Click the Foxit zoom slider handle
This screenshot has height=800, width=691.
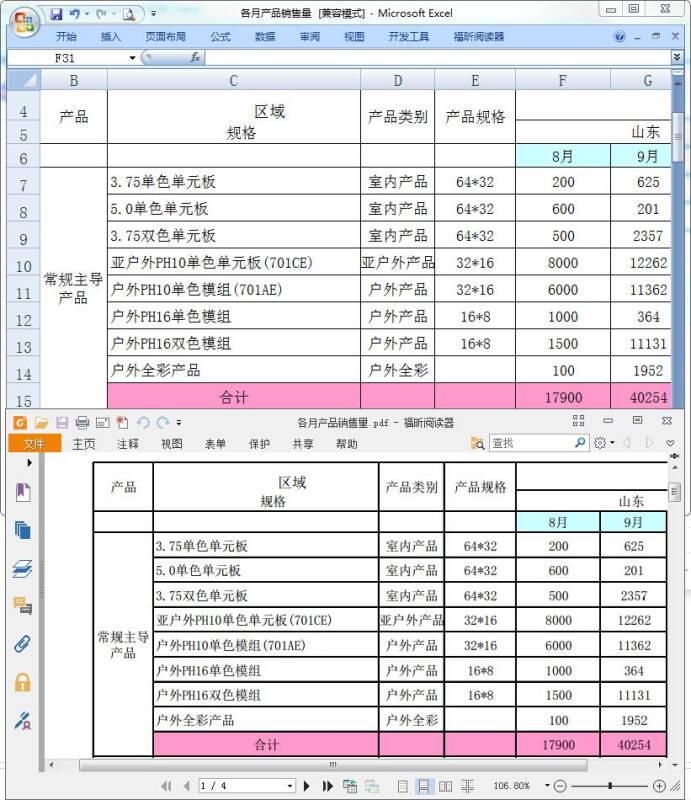tap(610, 786)
